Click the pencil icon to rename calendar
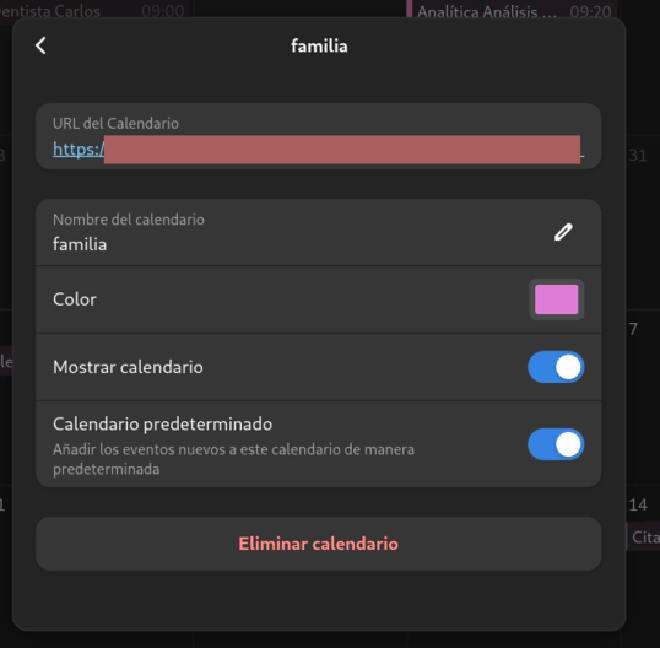The image size is (660, 648). [563, 232]
